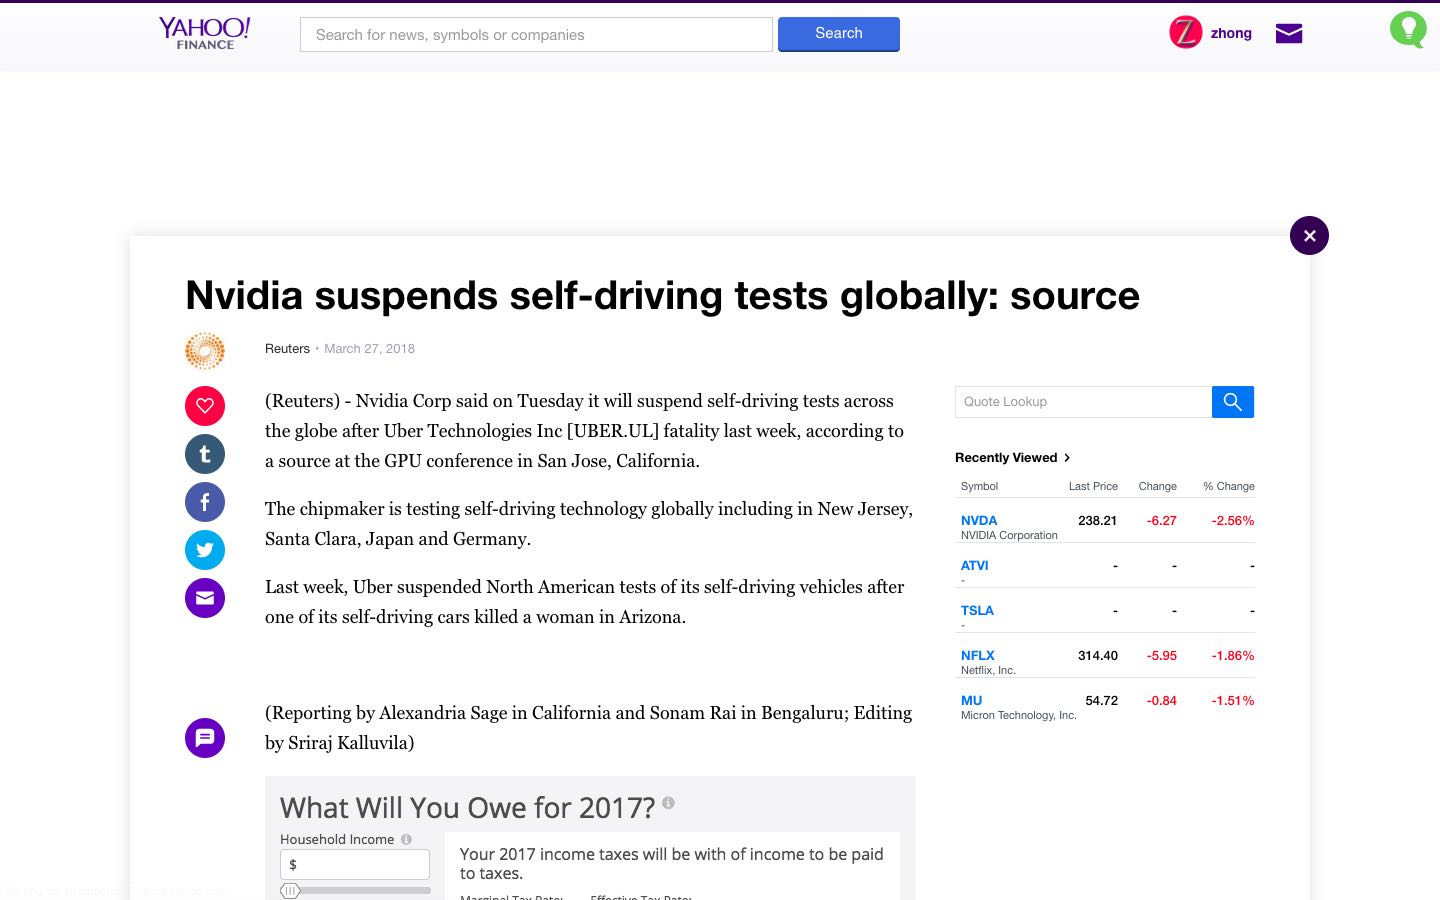
Task: Click info icon next to tax calculator title
Action: [x=668, y=802]
